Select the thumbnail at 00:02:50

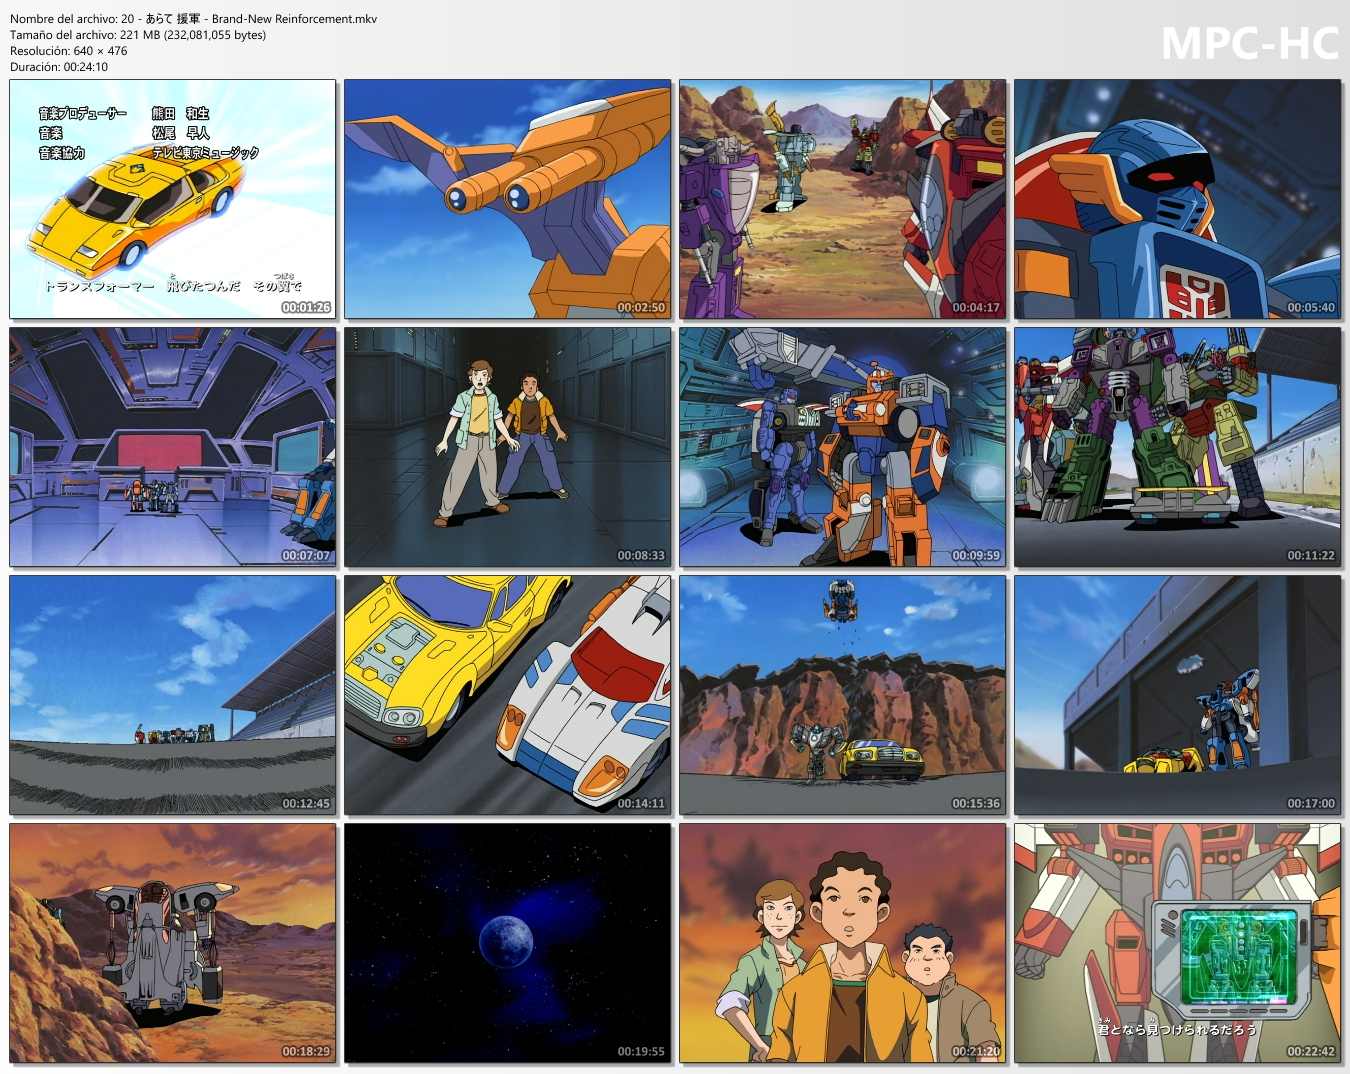[507, 199]
